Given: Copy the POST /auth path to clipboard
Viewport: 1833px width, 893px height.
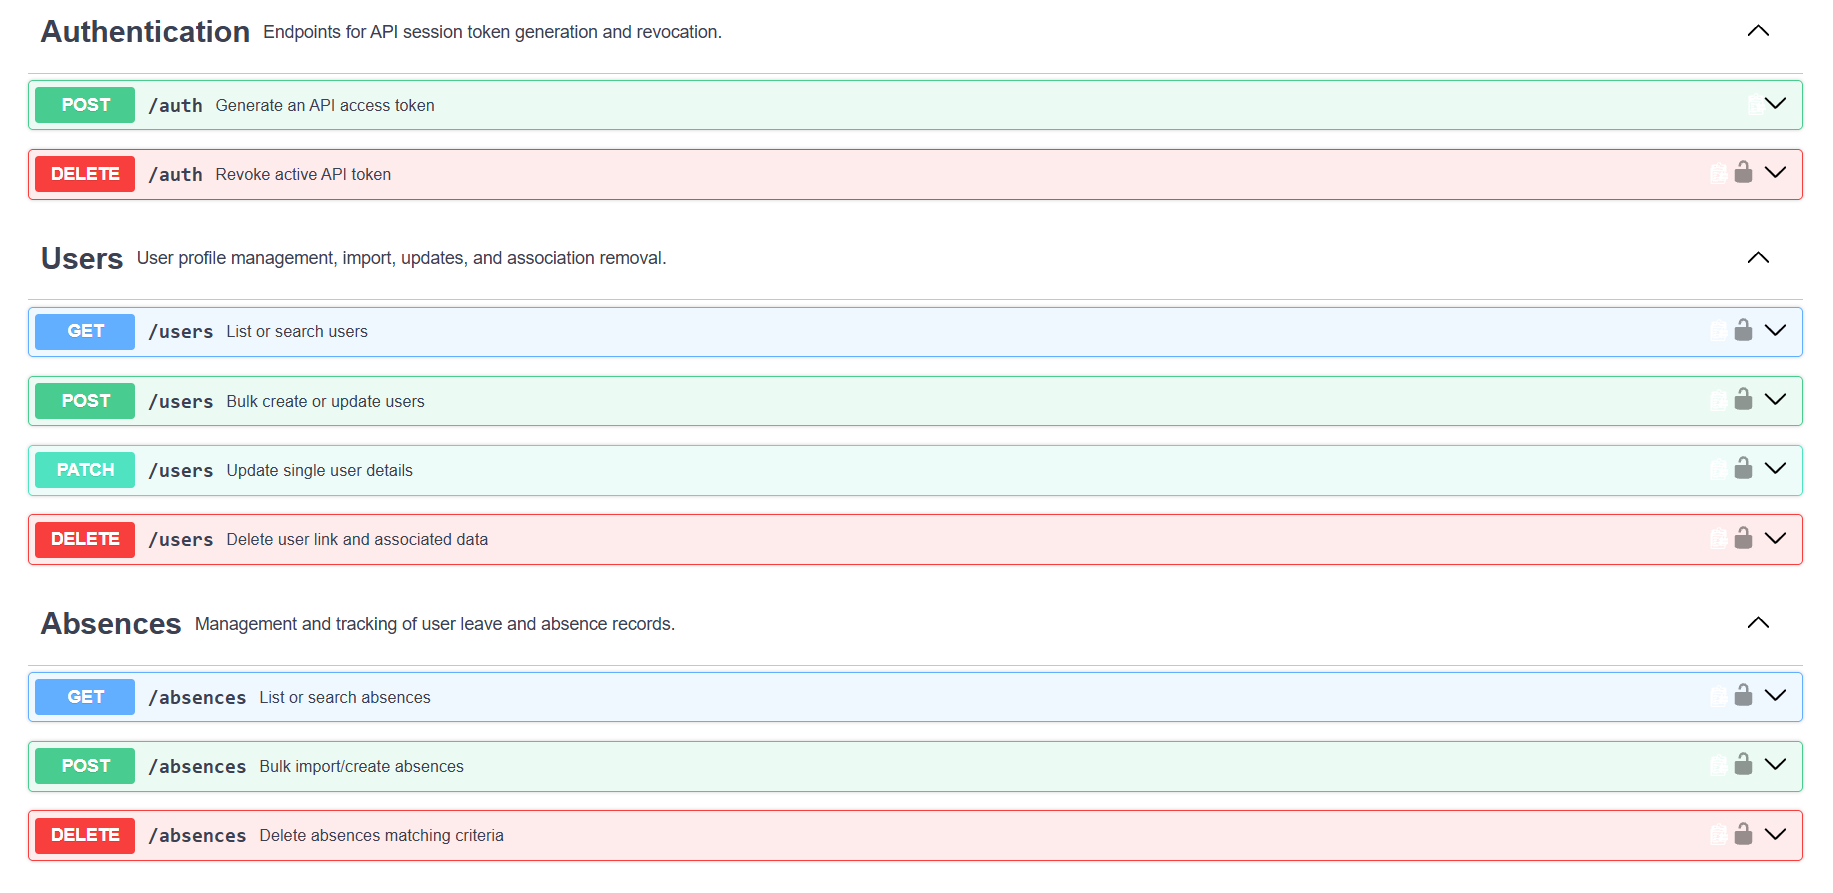Looking at the screenshot, I should pyautogui.click(x=1755, y=104).
